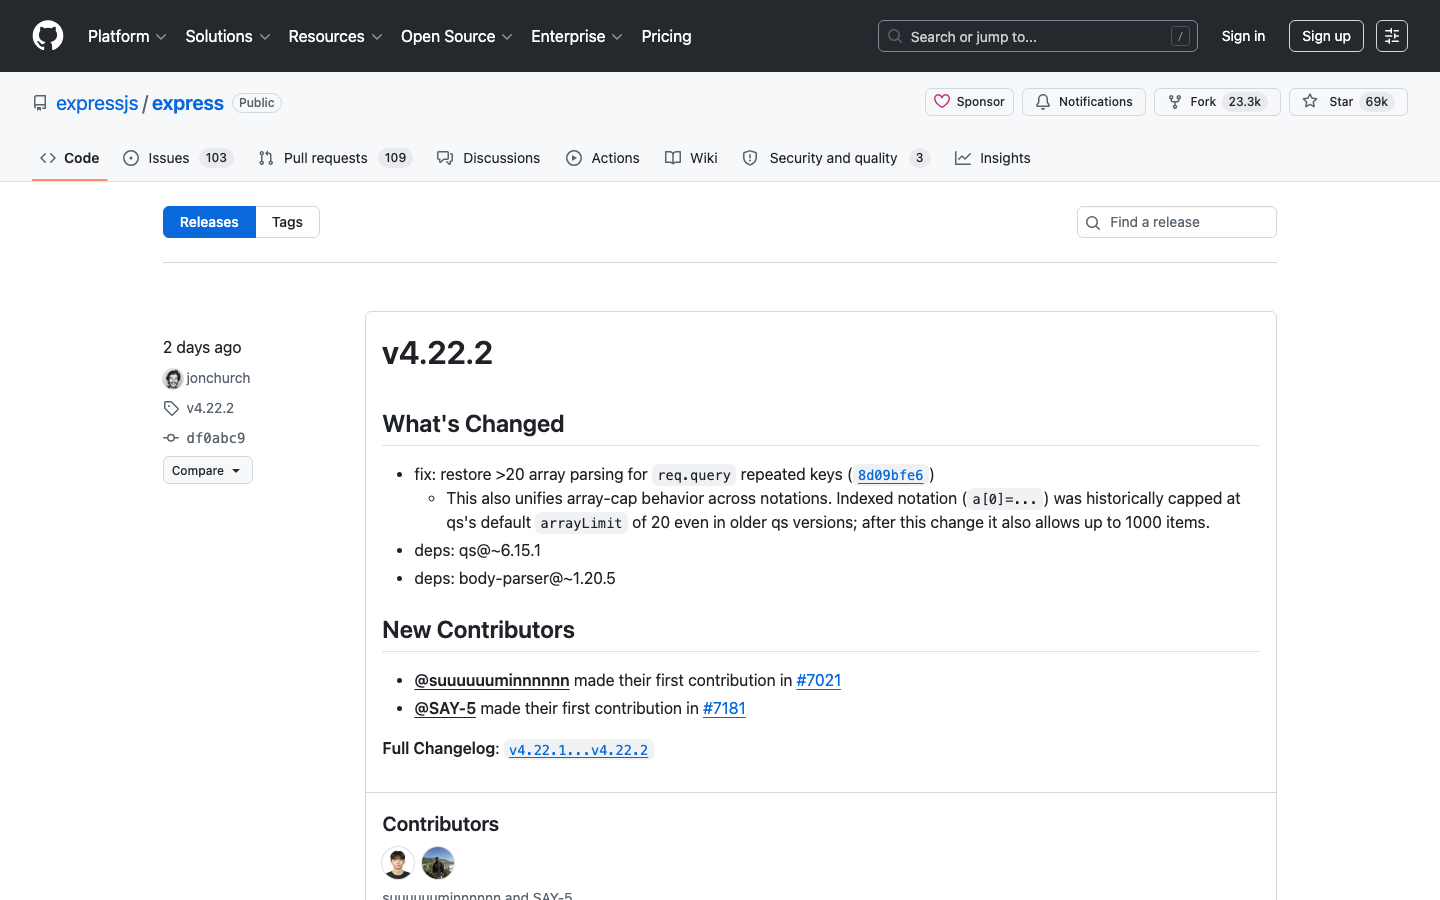This screenshot has height=900, width=1440.
Task: Click the Security shield icon
Action: tap(750, 158)
